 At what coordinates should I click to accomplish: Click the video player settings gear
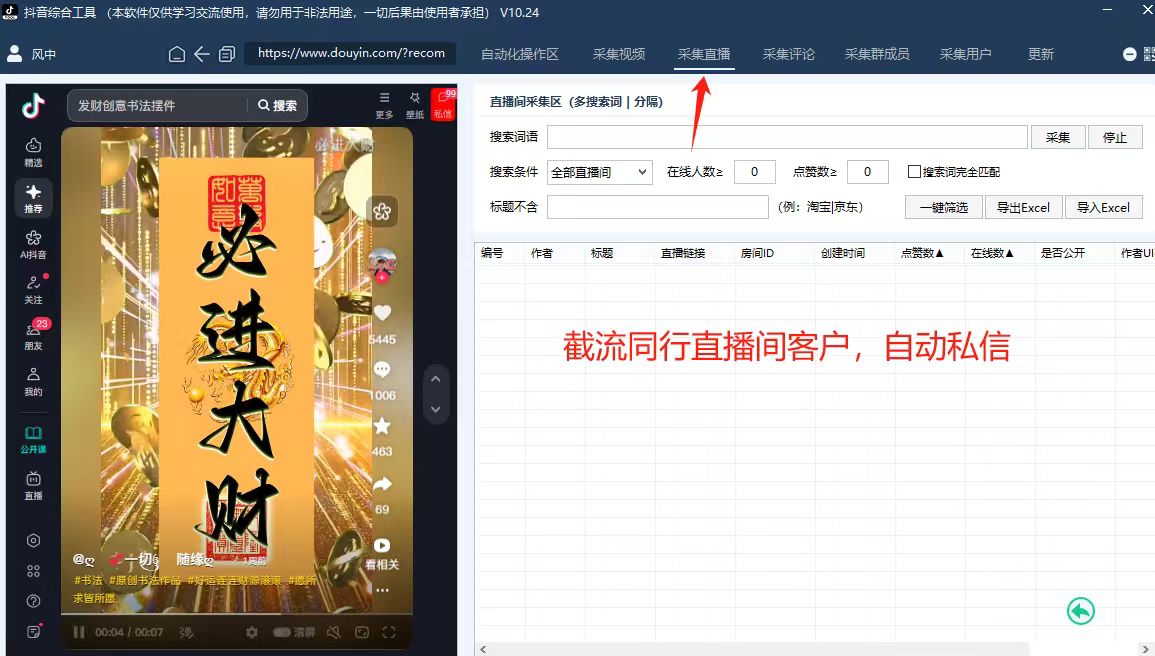click(x=252, y=632)
